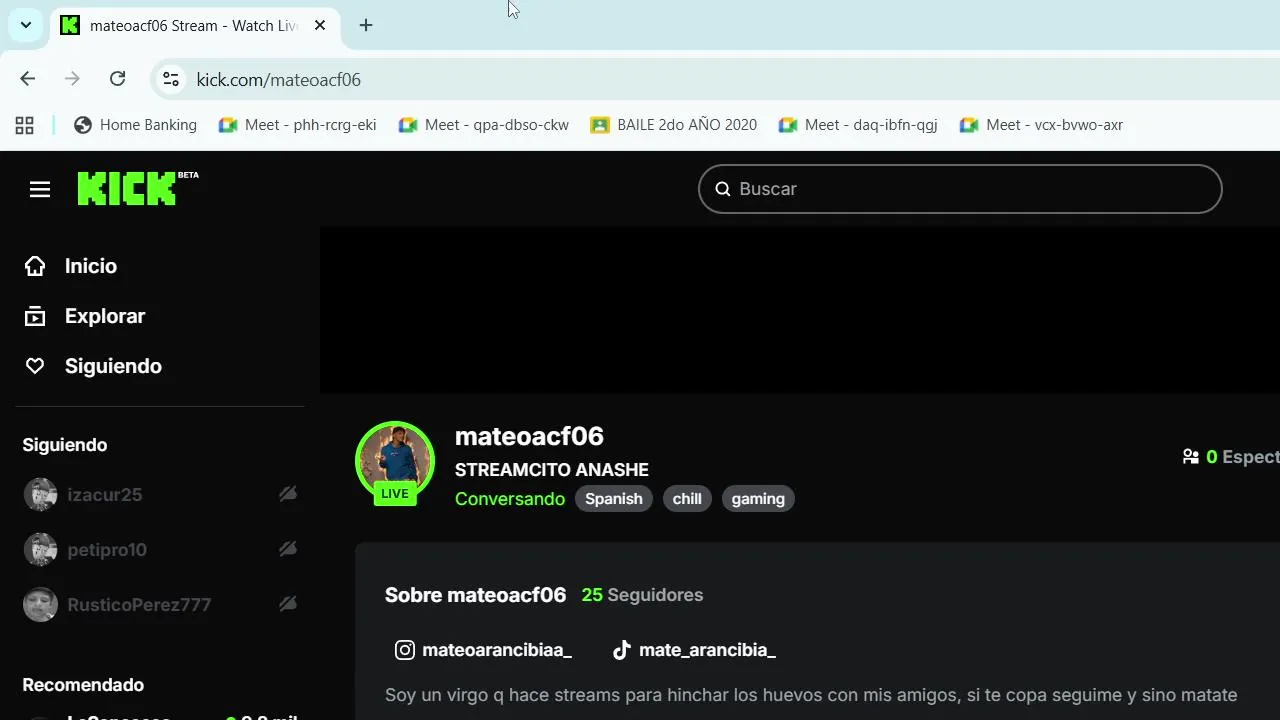Open the petipro10 channel name
Screen dimensions: 1280x720
click(x=107, y=549)
